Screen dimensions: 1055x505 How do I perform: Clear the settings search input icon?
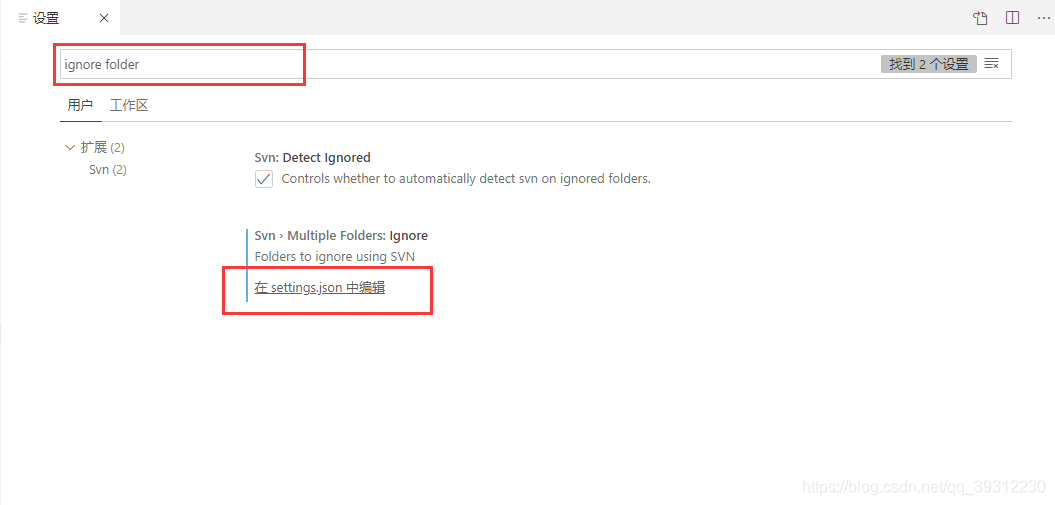point(992,64)
